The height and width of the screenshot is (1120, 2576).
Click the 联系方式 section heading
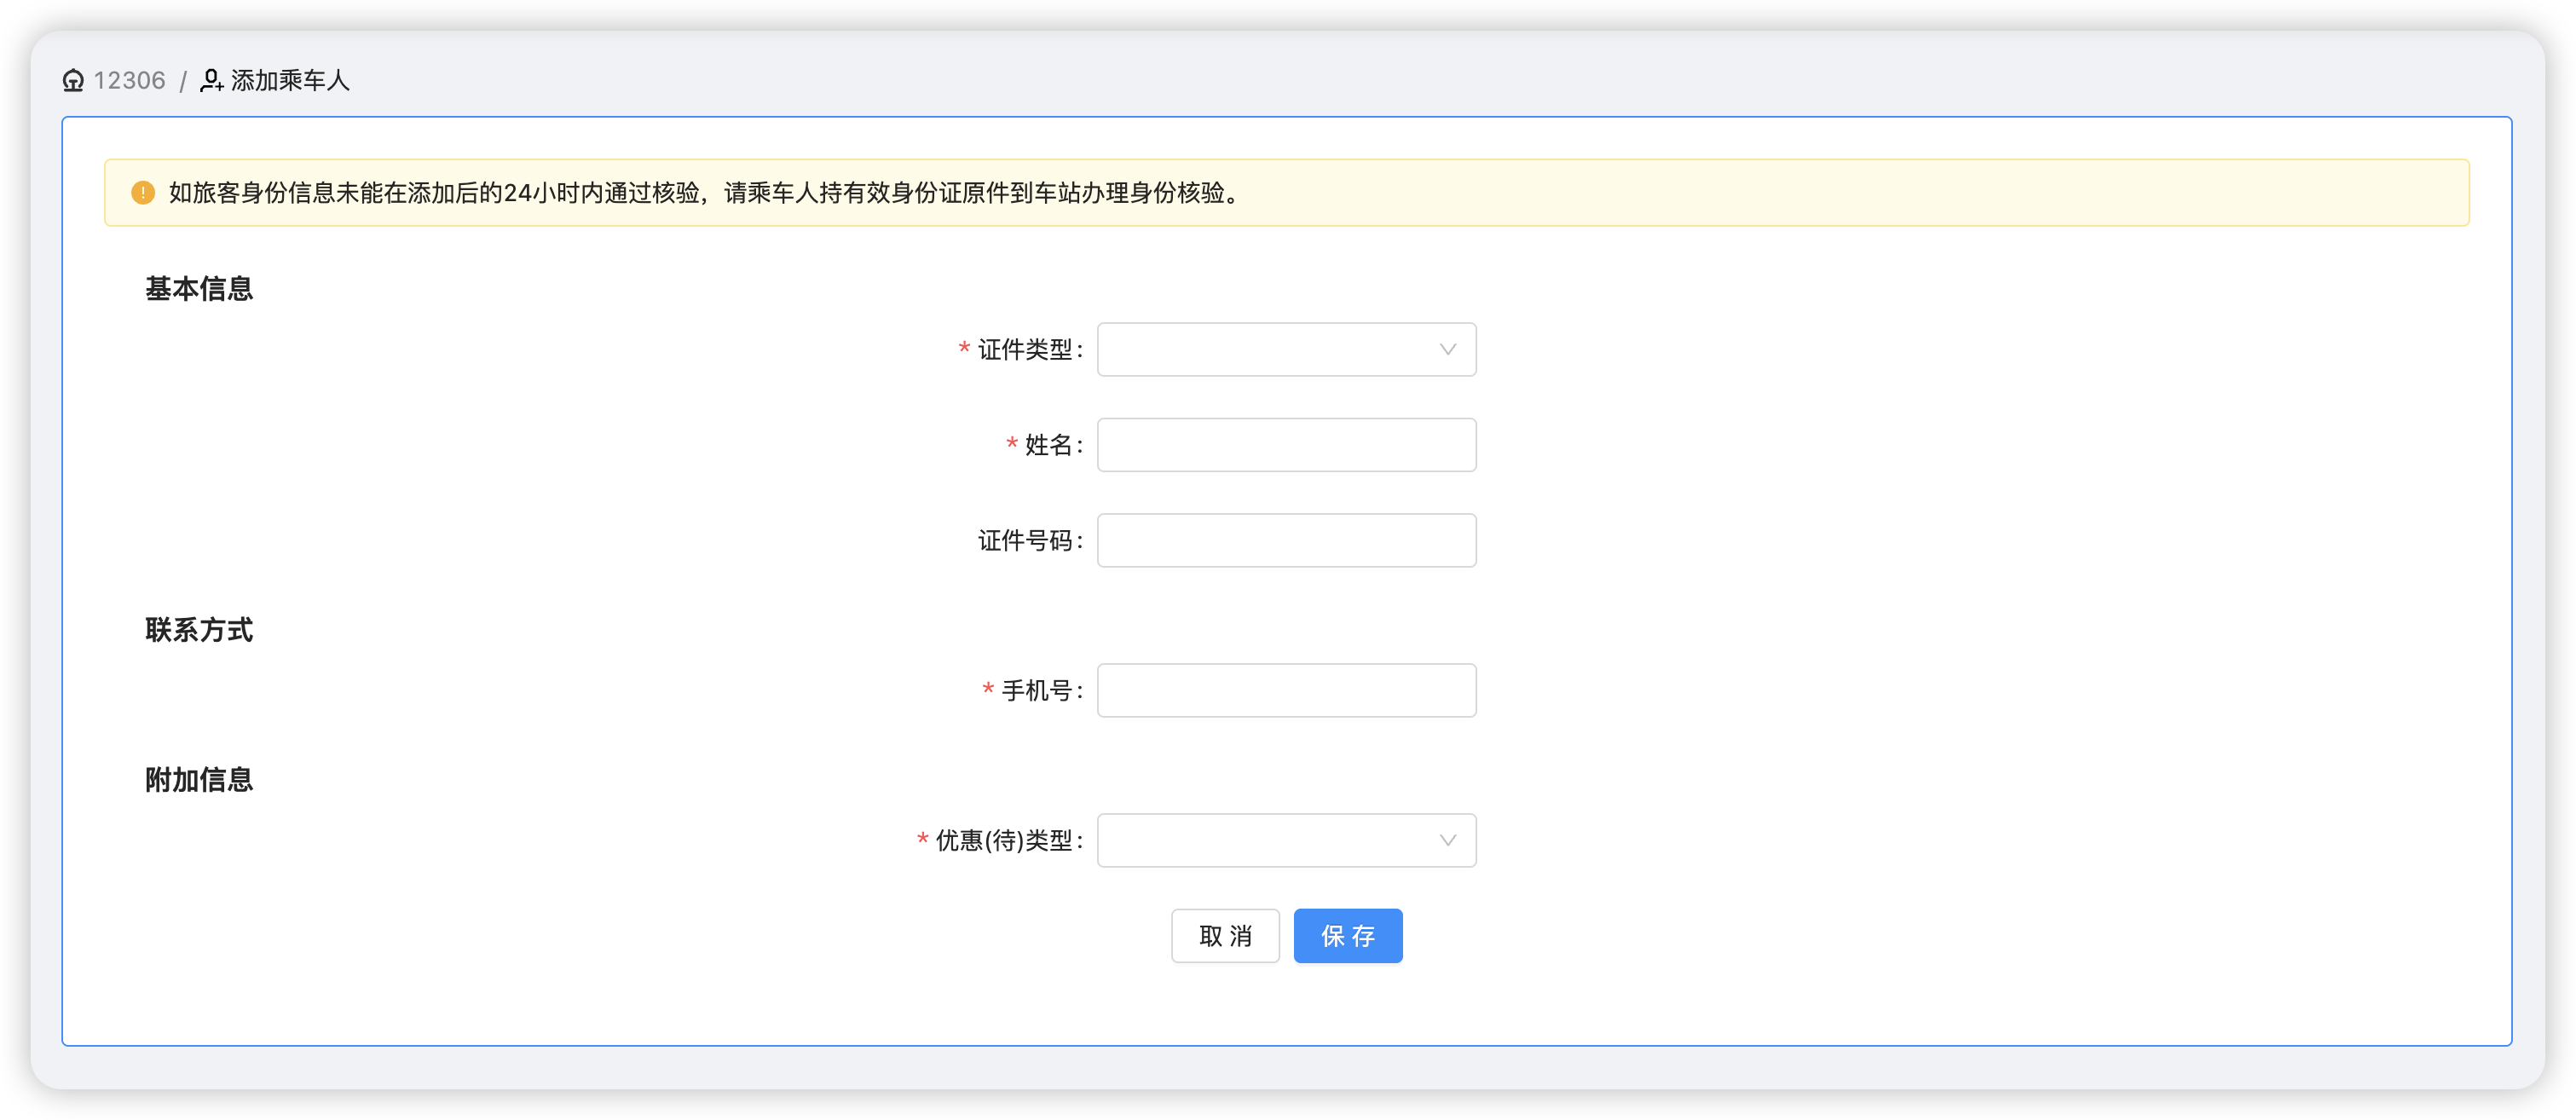199,630
